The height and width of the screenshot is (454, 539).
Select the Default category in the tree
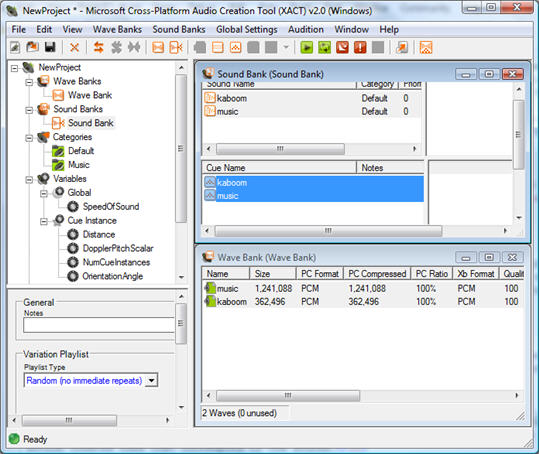tap(81, 151)
